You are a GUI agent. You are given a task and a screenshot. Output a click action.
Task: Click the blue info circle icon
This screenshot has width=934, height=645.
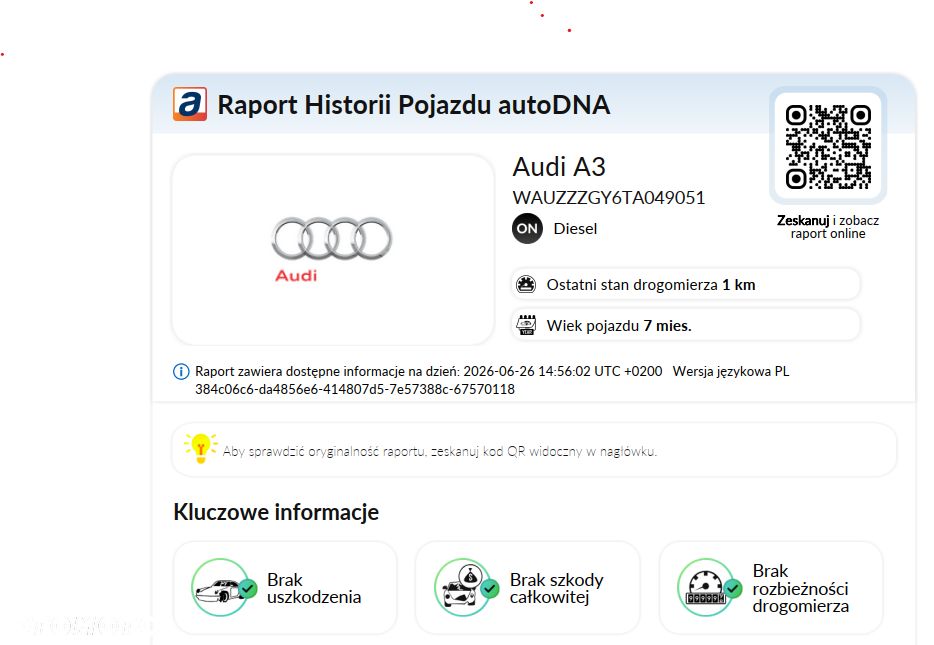(x=181, y=372)
